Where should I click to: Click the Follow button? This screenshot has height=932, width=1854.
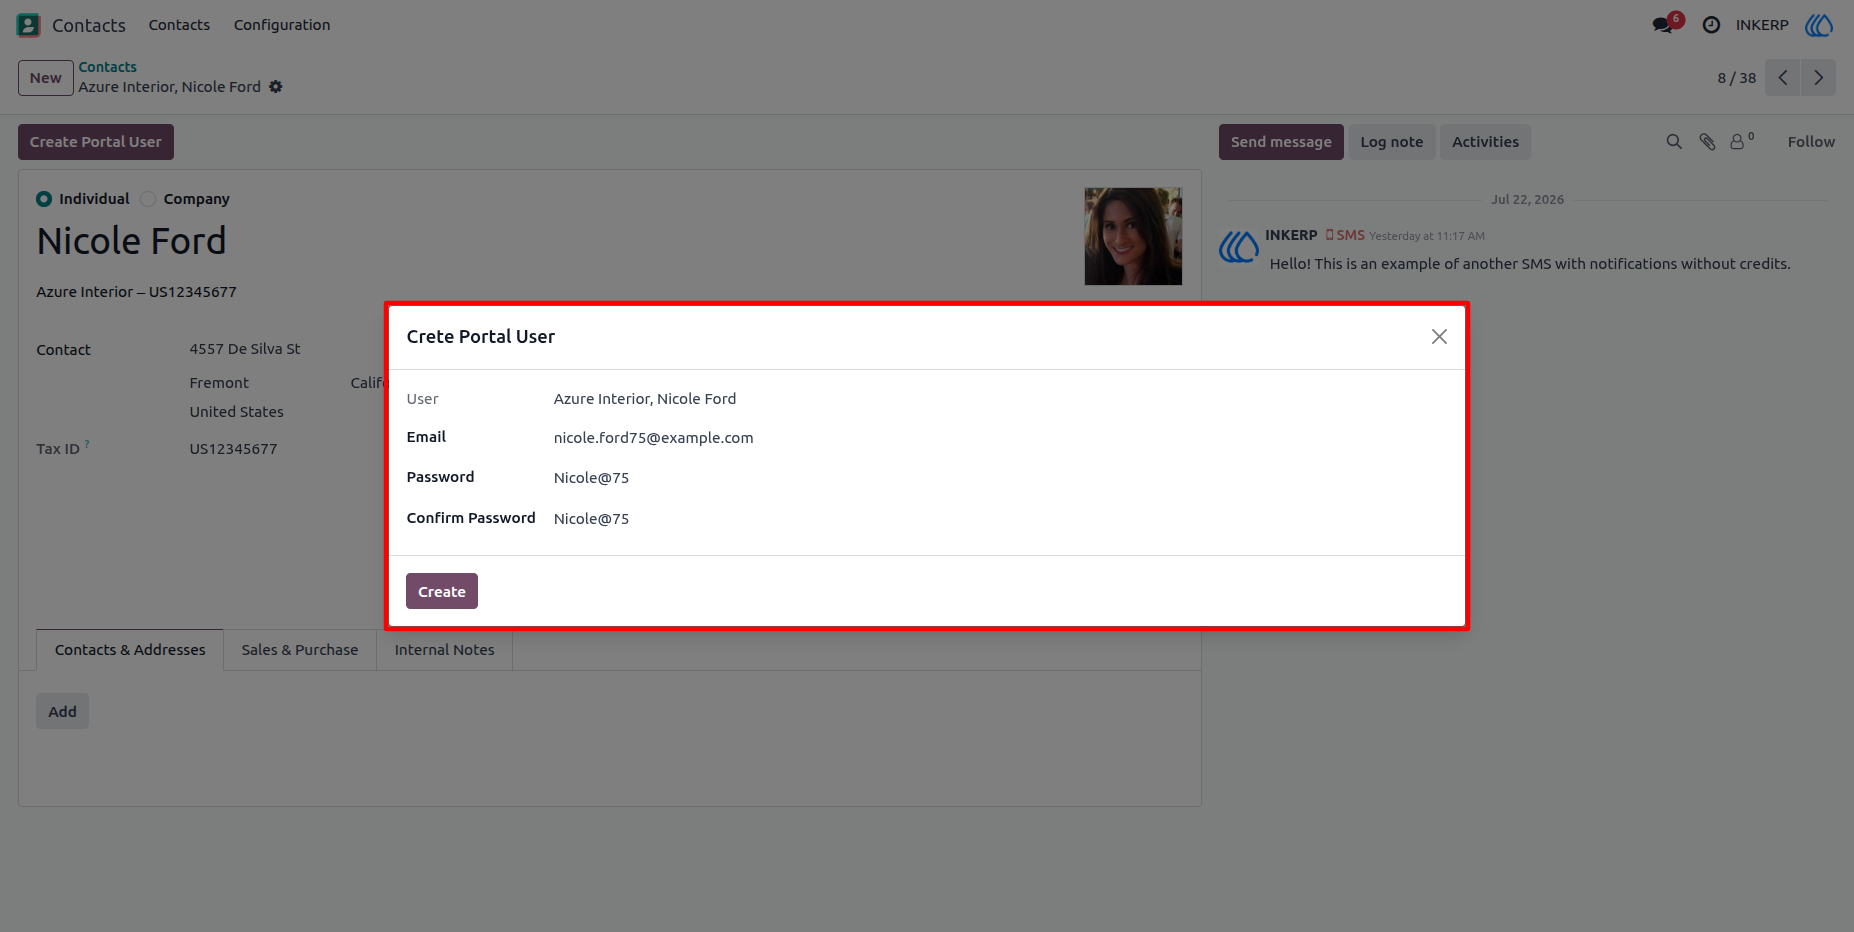1811,142
